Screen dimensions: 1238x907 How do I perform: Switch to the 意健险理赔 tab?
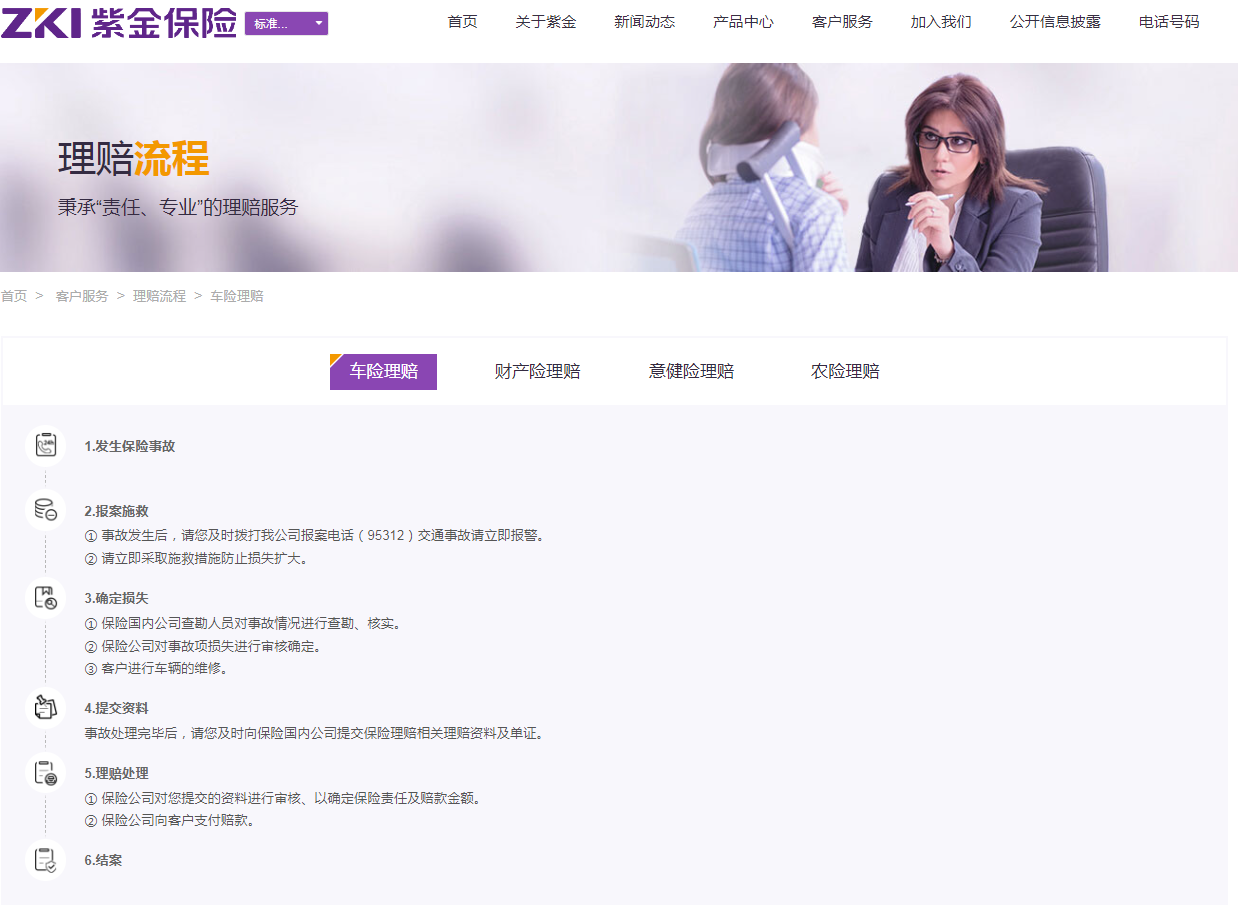(x=691, y=372)
